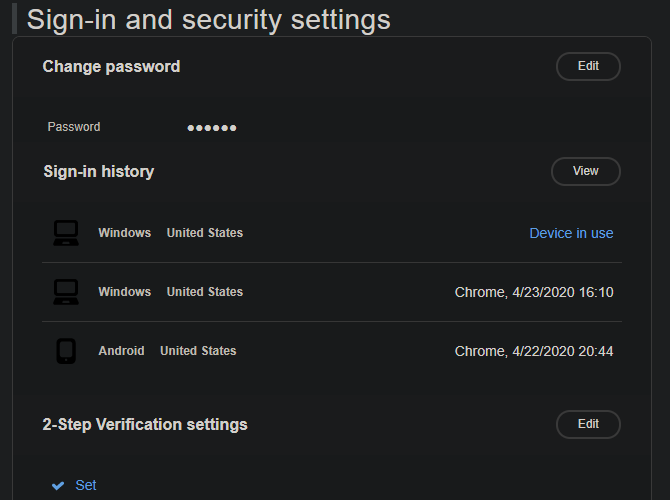Image resolution: width=670 pixels, height=500 pixels.
Task: Click United States in second Windows row
Action: (205, 292)
